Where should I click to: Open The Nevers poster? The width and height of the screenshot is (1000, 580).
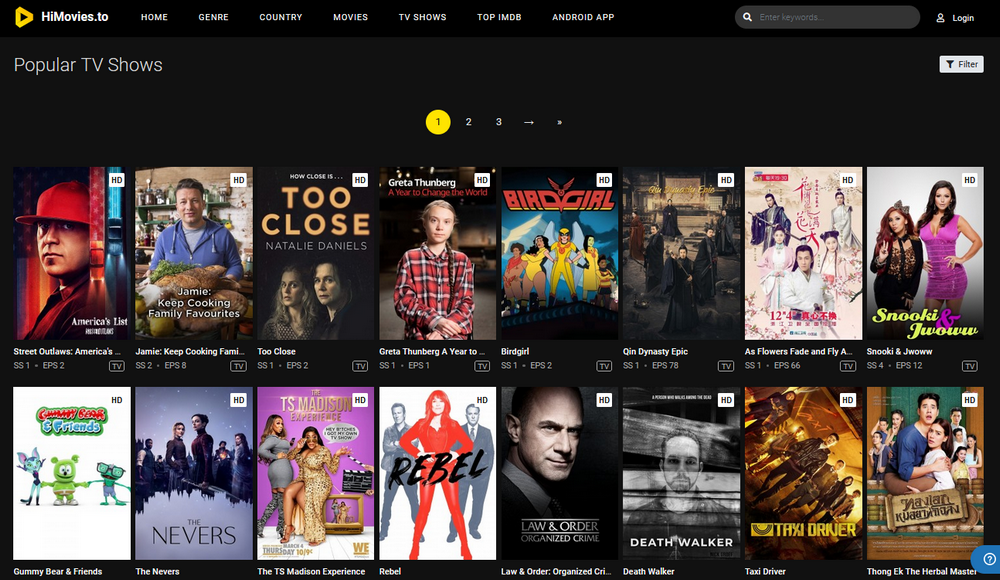point(194,473)
